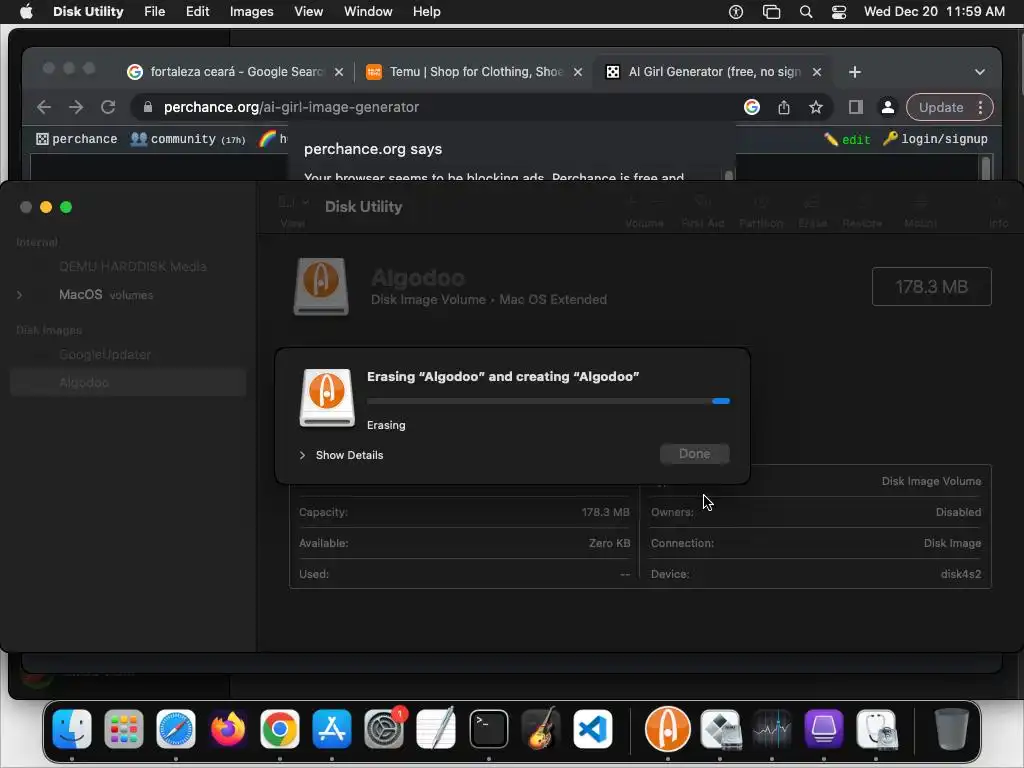1024x768 pixels.
Task: Open the App Store Dock icon
Action: [x=332, y=729]
